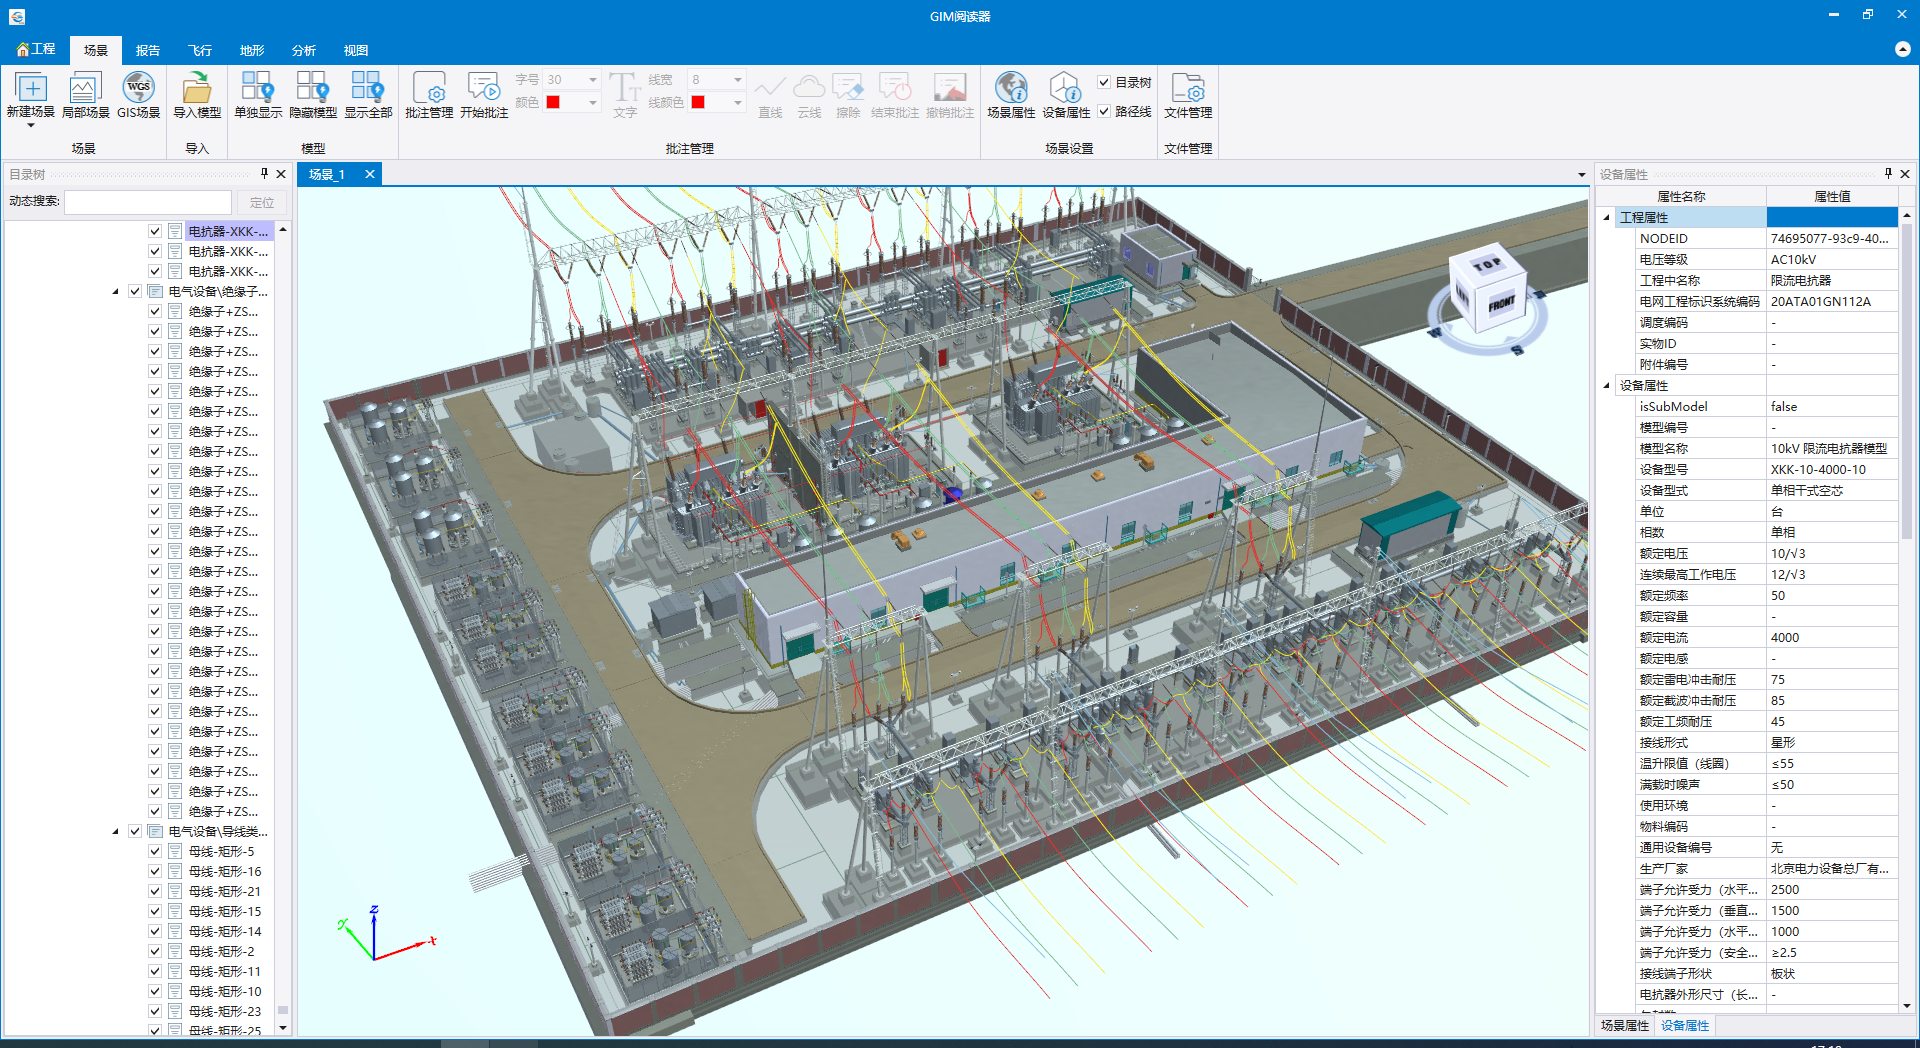Viewport: 1920px width, 1048px height.
Task: Open 文件管理 file manager
Action: click(1188, 96)
